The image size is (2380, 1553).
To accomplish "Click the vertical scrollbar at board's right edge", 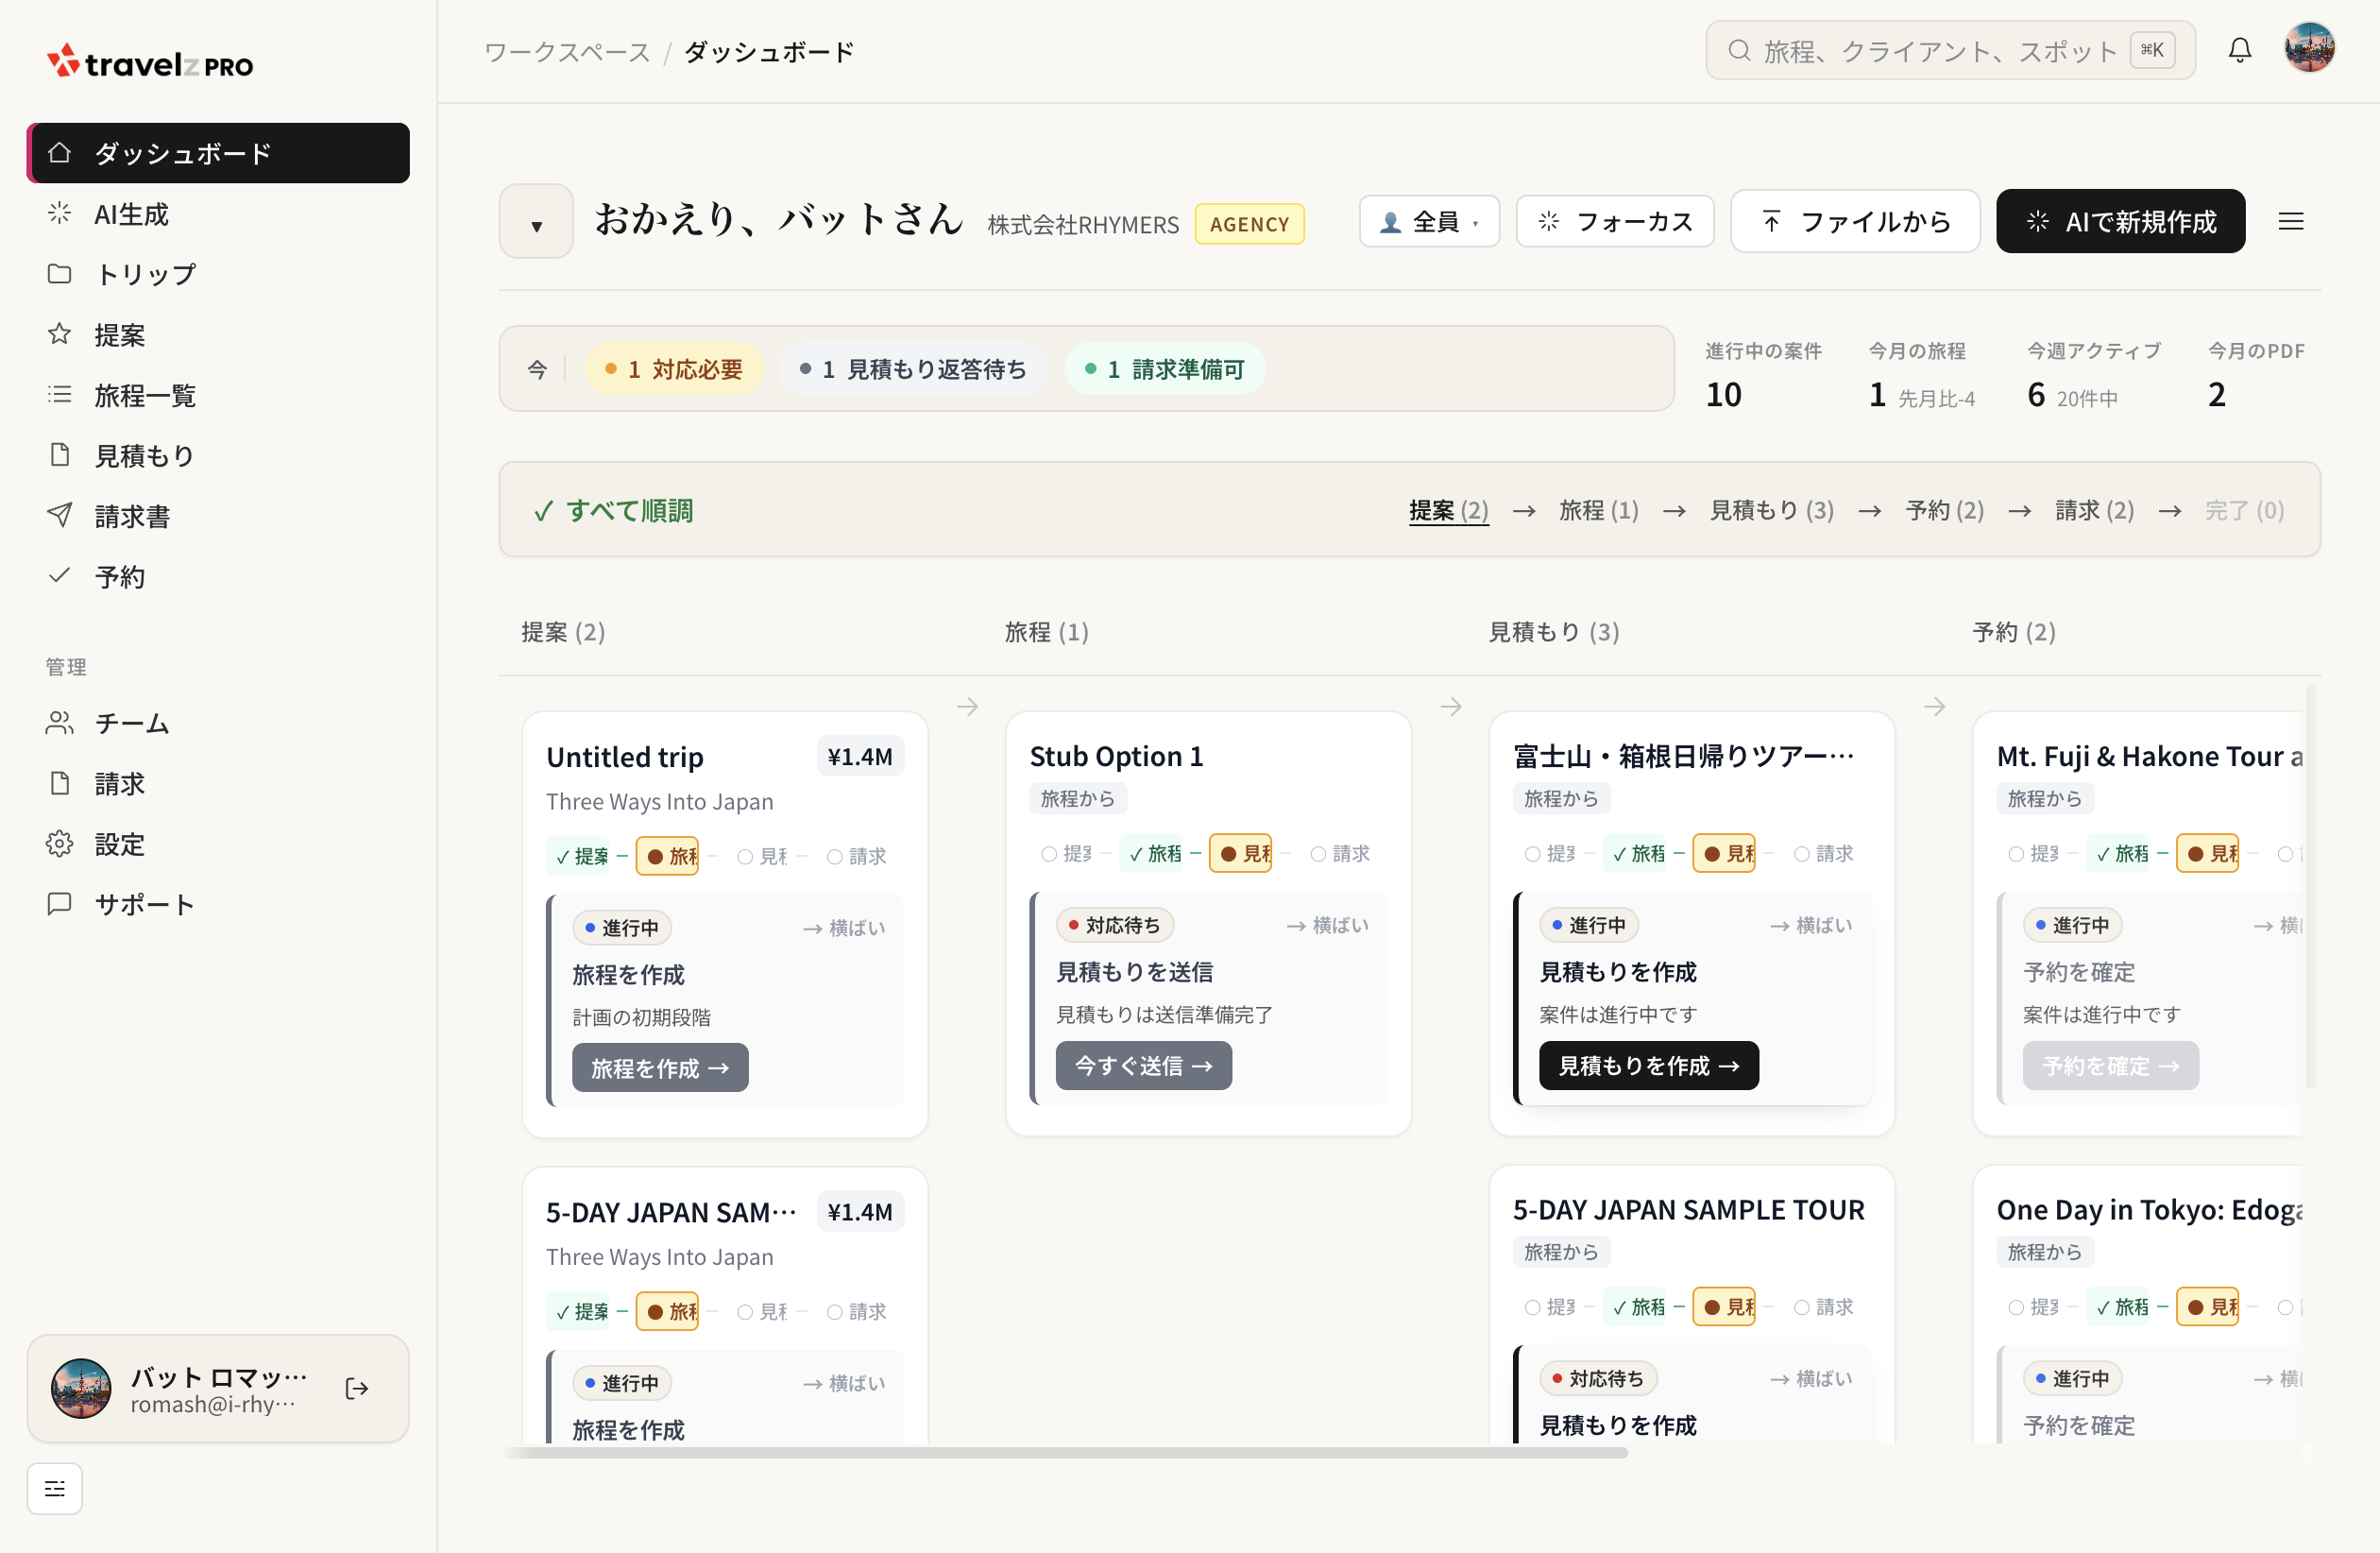I will click(x=2310, y=885).
